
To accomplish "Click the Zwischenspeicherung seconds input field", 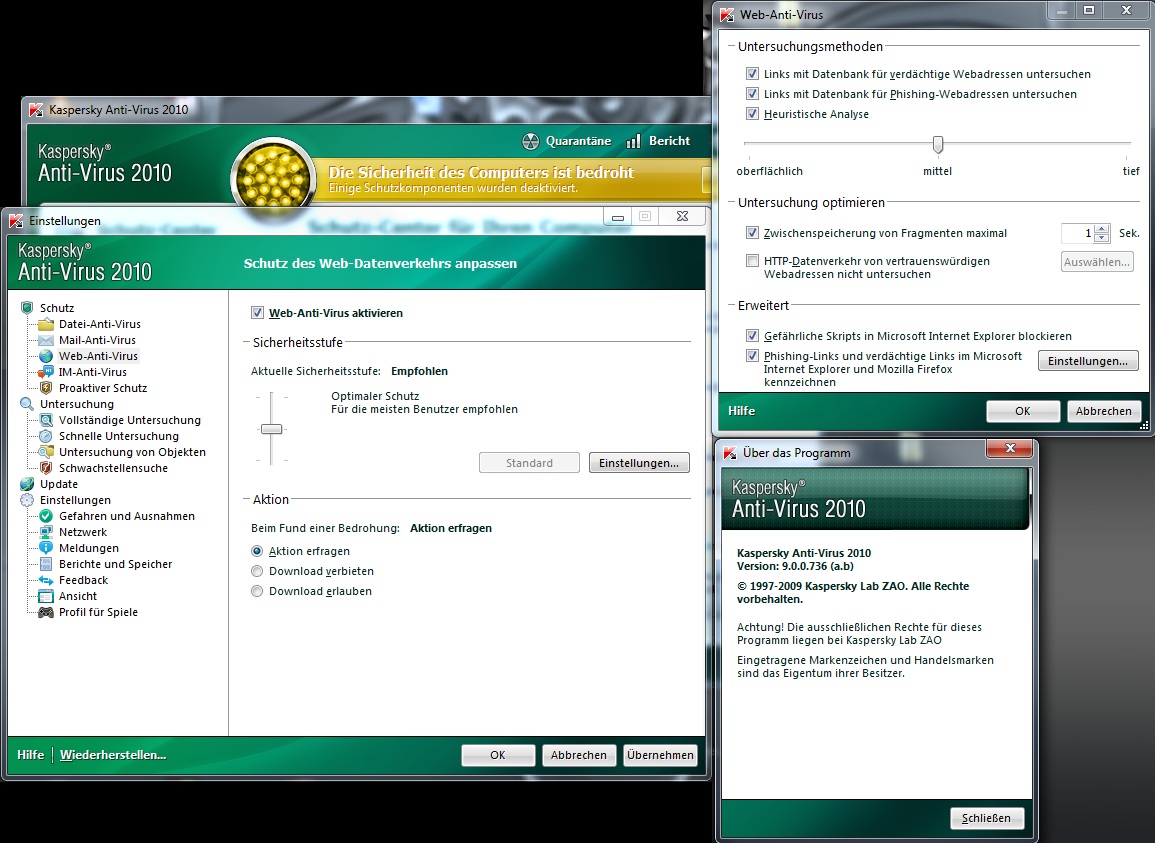I will 1078,233.
